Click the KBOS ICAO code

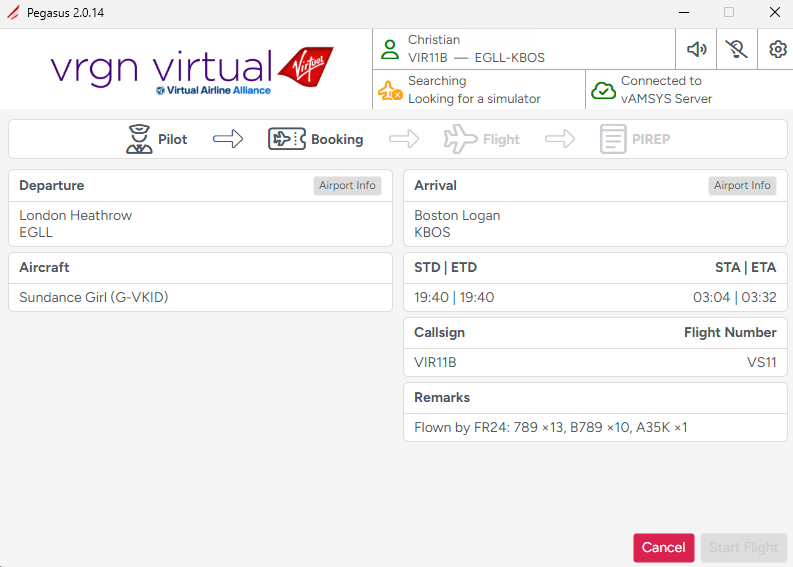point(432,232)
